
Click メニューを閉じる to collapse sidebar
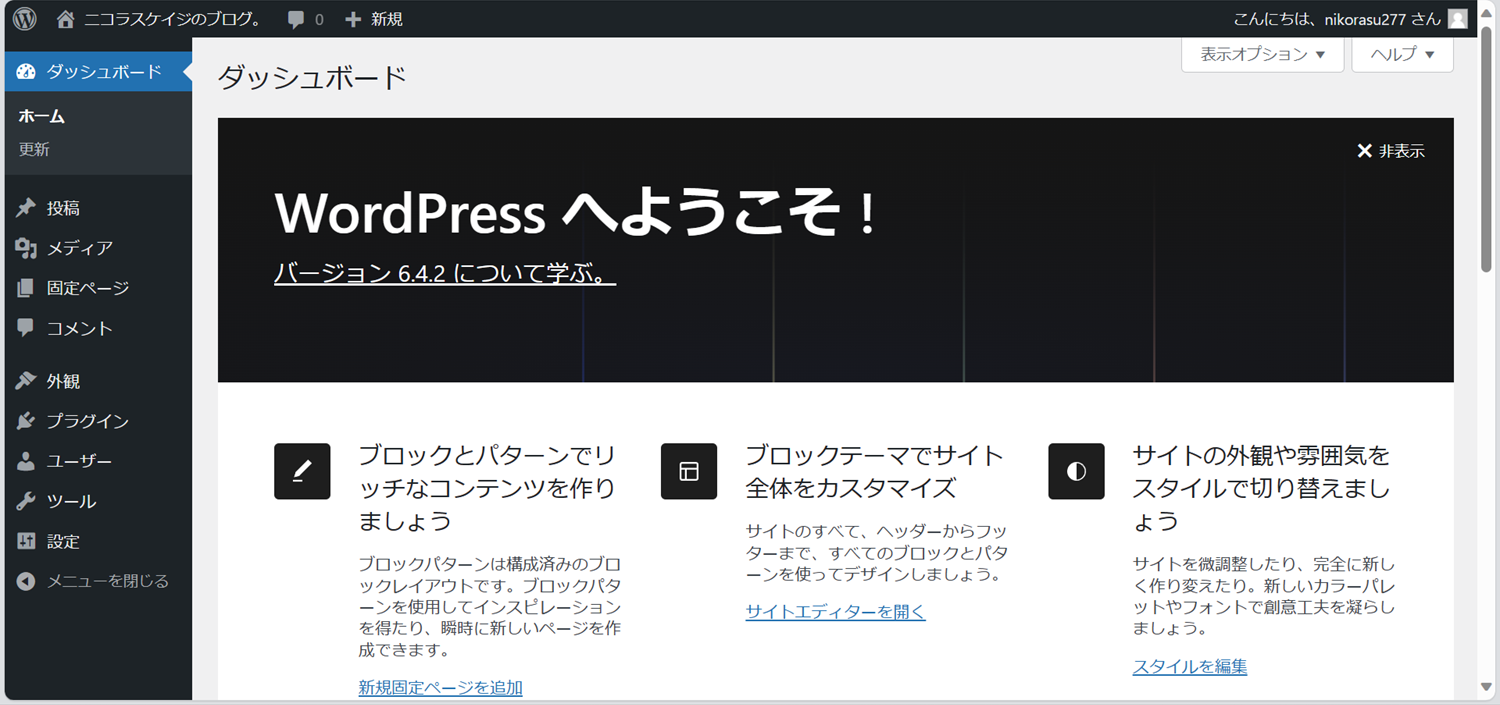[108, 581]
